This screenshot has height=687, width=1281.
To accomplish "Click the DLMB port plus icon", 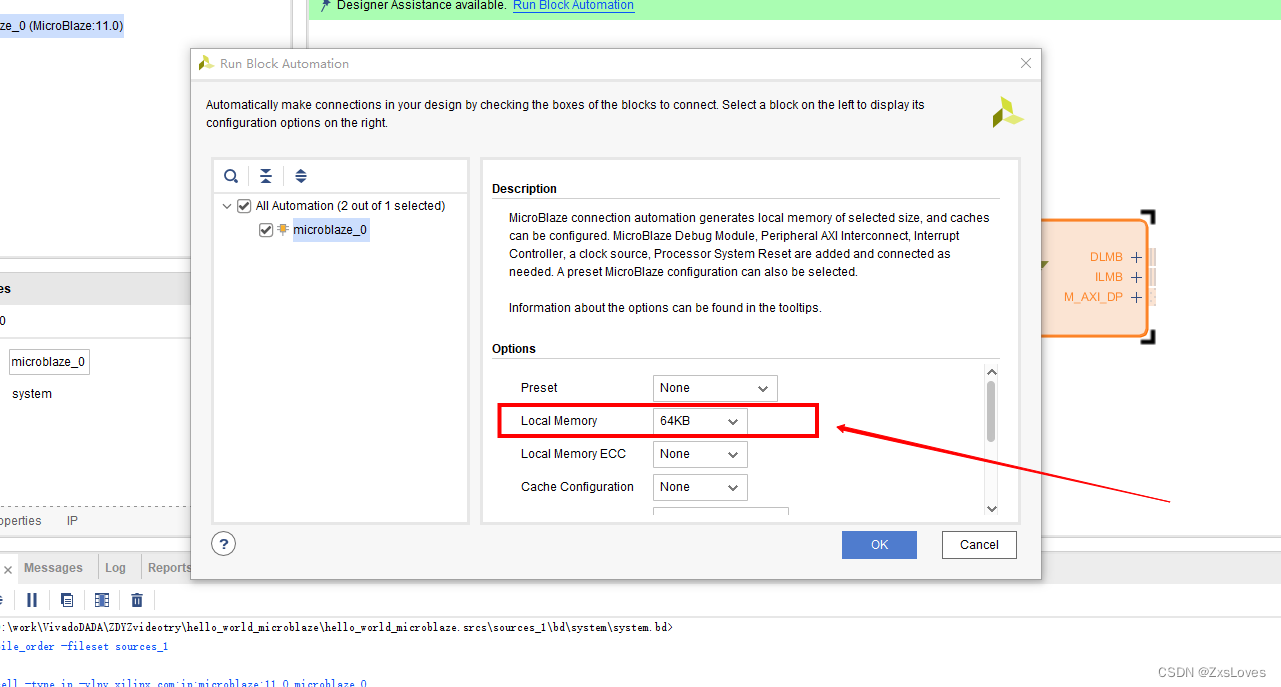I will coord(1136,258).
